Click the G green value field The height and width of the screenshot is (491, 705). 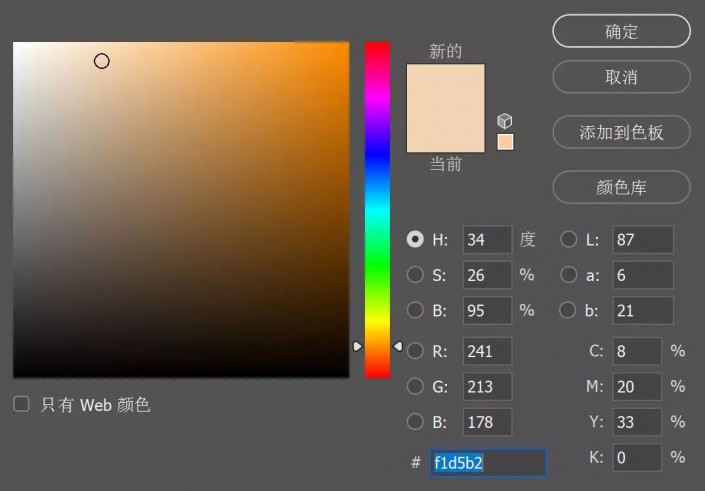pos(487,386)
